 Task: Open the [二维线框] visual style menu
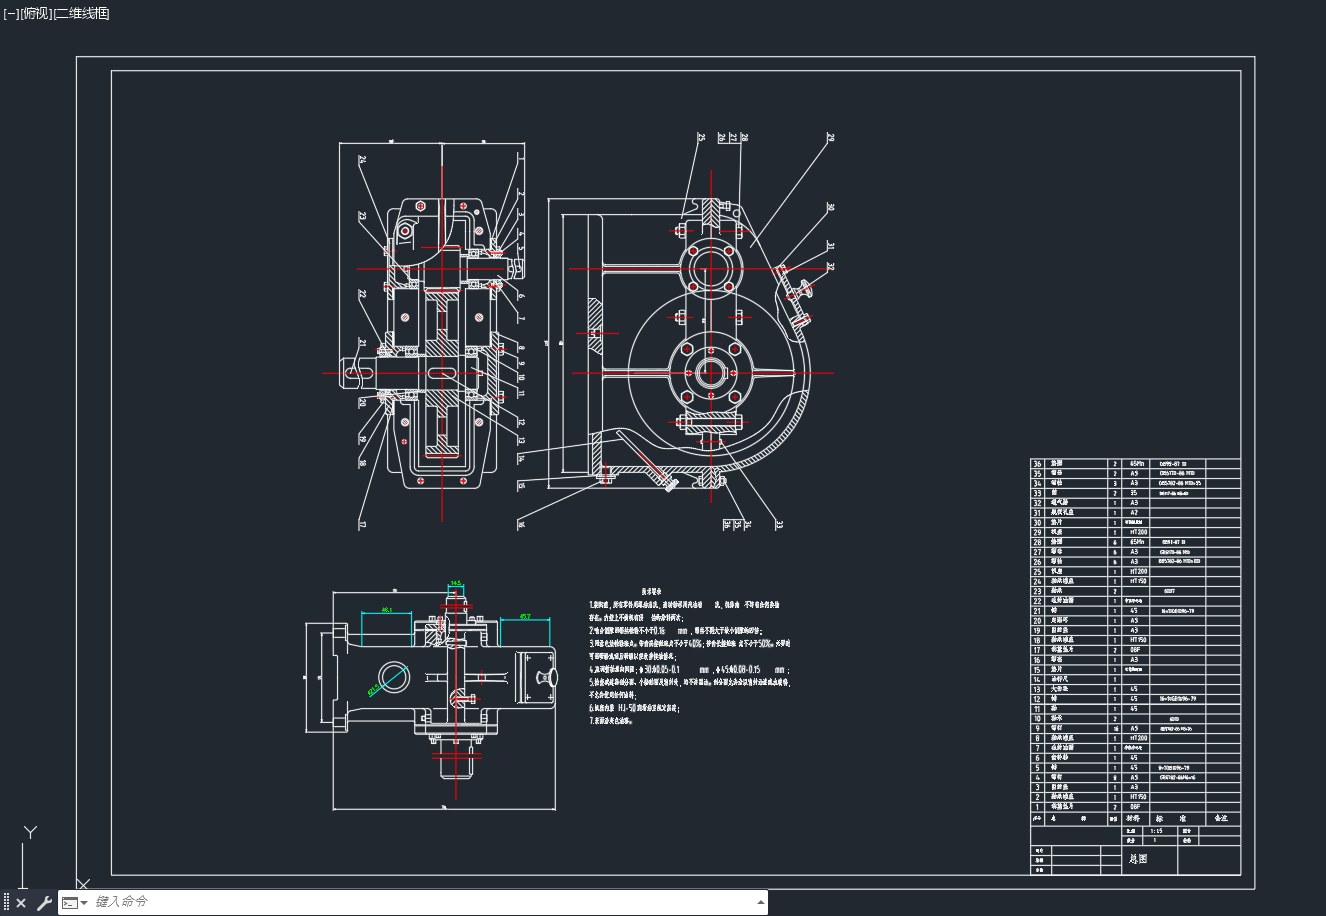point(81,13)
